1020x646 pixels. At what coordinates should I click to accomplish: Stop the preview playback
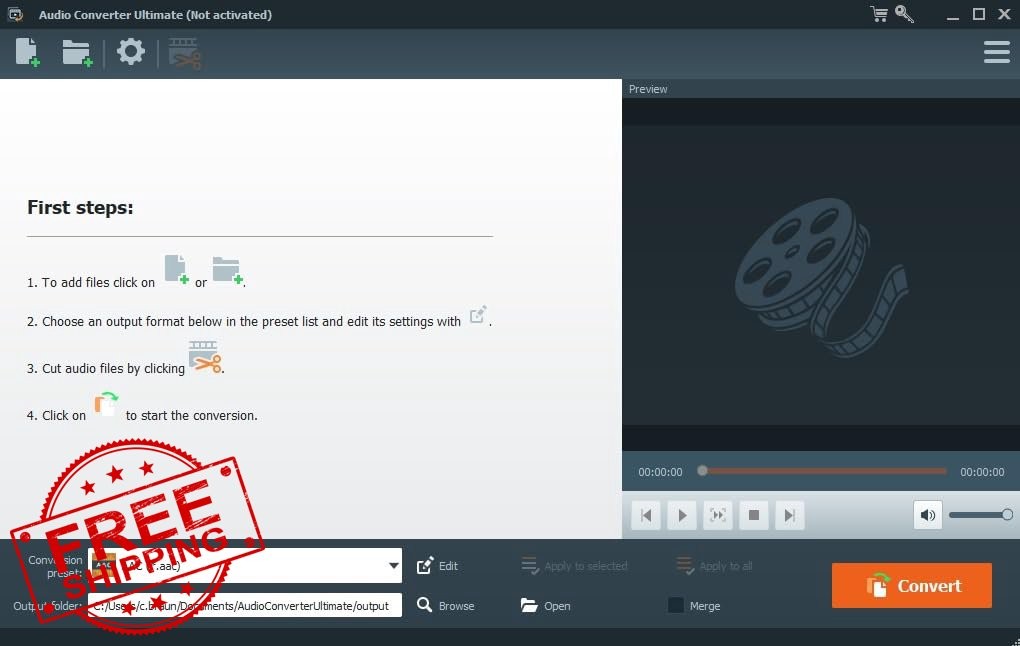click(754, 515)
